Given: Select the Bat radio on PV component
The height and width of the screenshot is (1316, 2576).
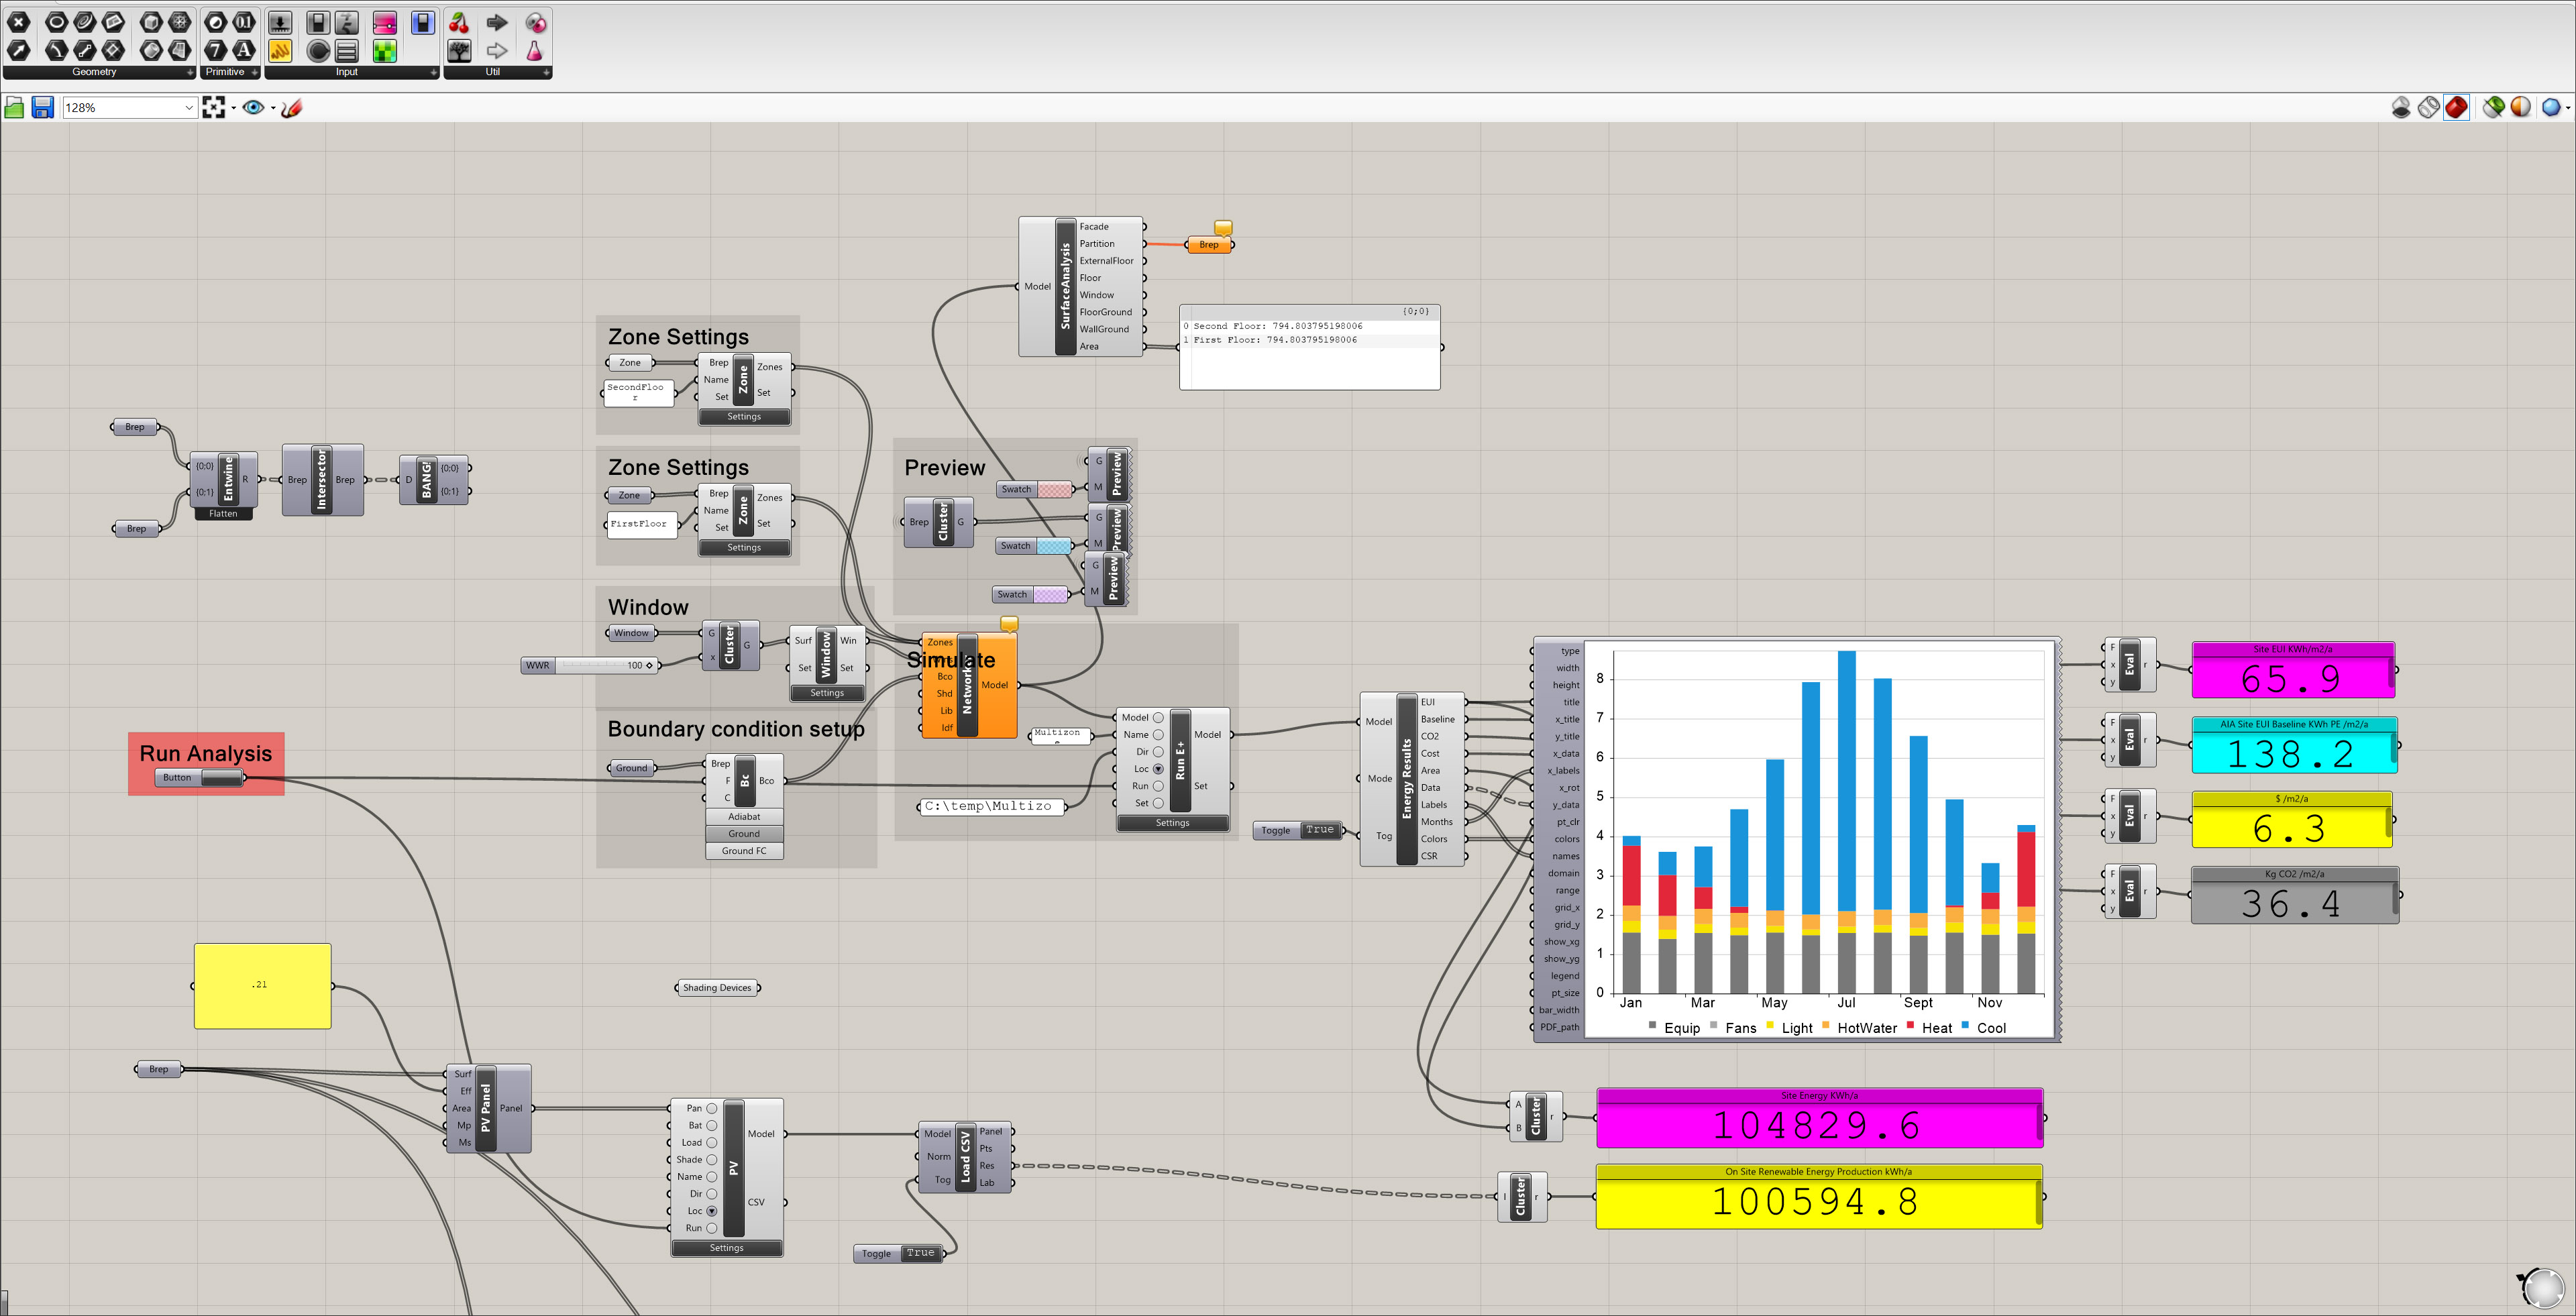Looking at the screenshot, I should coord(712,1125).
